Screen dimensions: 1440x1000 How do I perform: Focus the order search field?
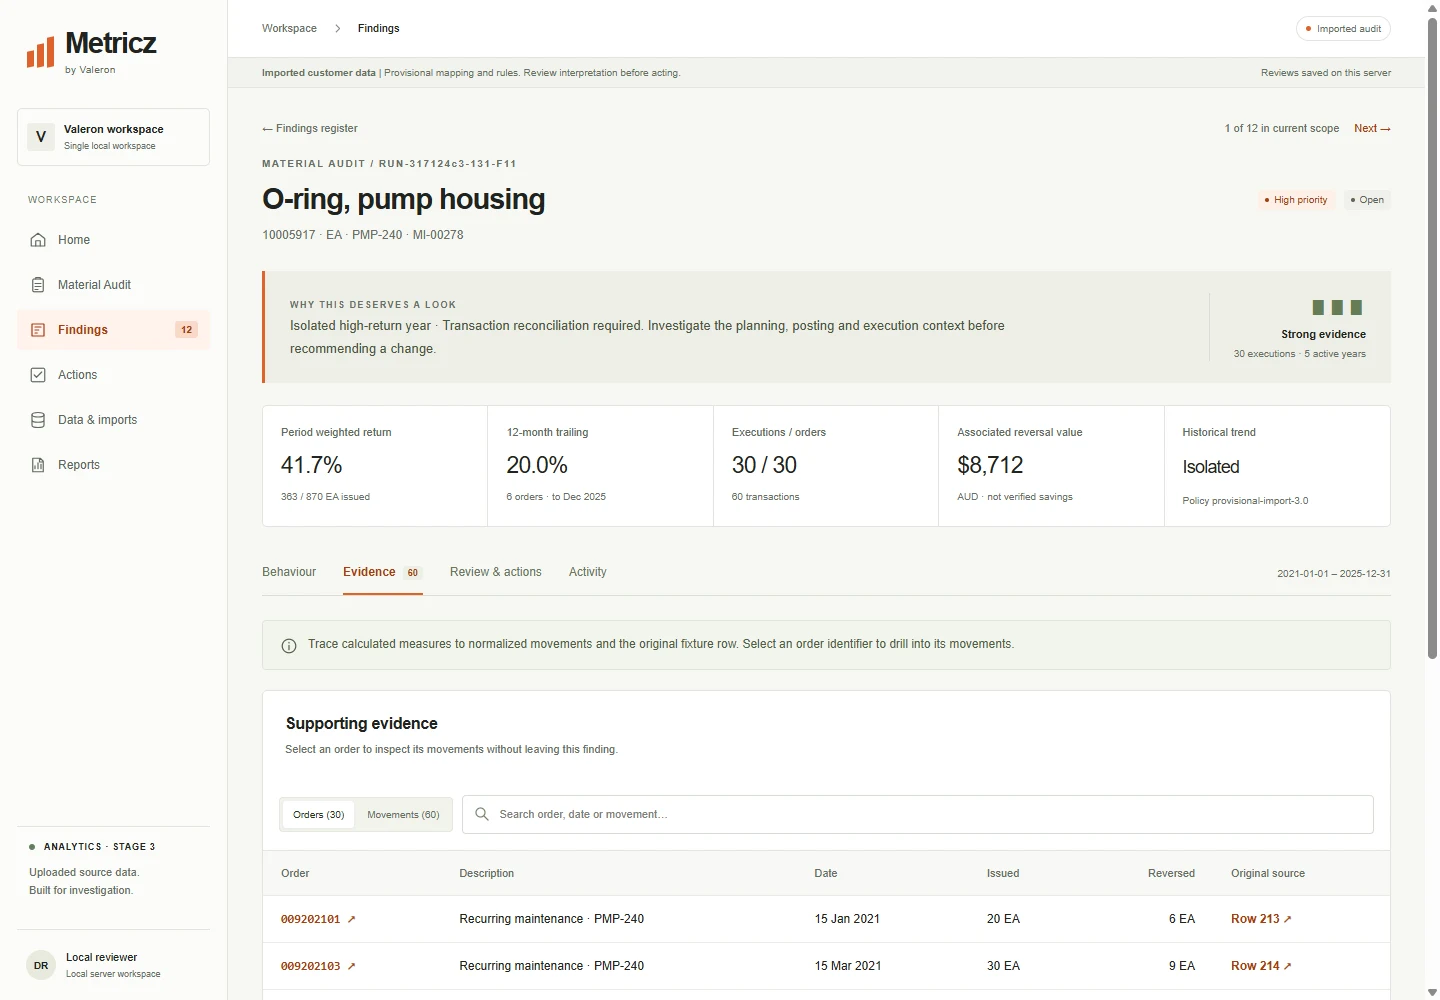pos(918,814)
